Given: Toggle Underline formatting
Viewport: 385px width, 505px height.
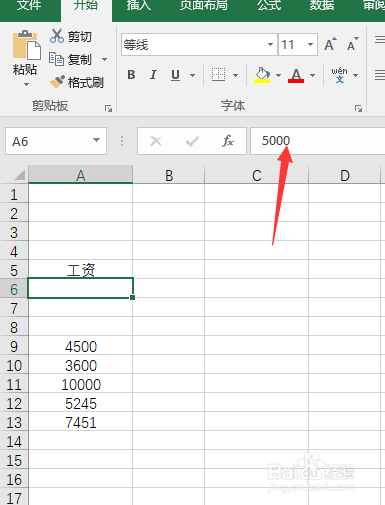Looking at the screenshot, I should point(175,75).
